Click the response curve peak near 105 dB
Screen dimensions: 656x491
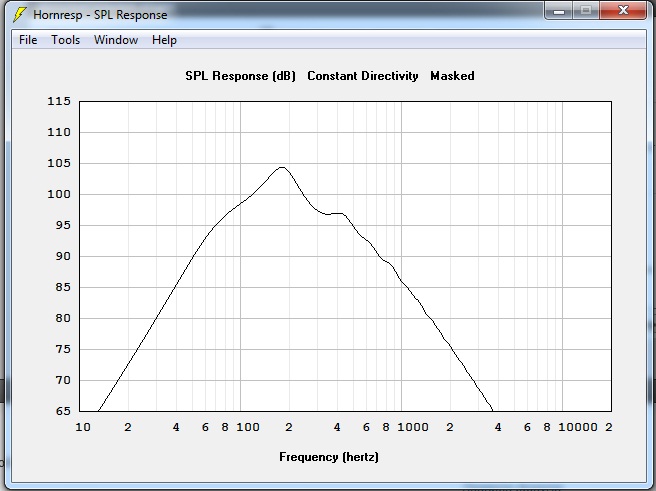point(282,167)
